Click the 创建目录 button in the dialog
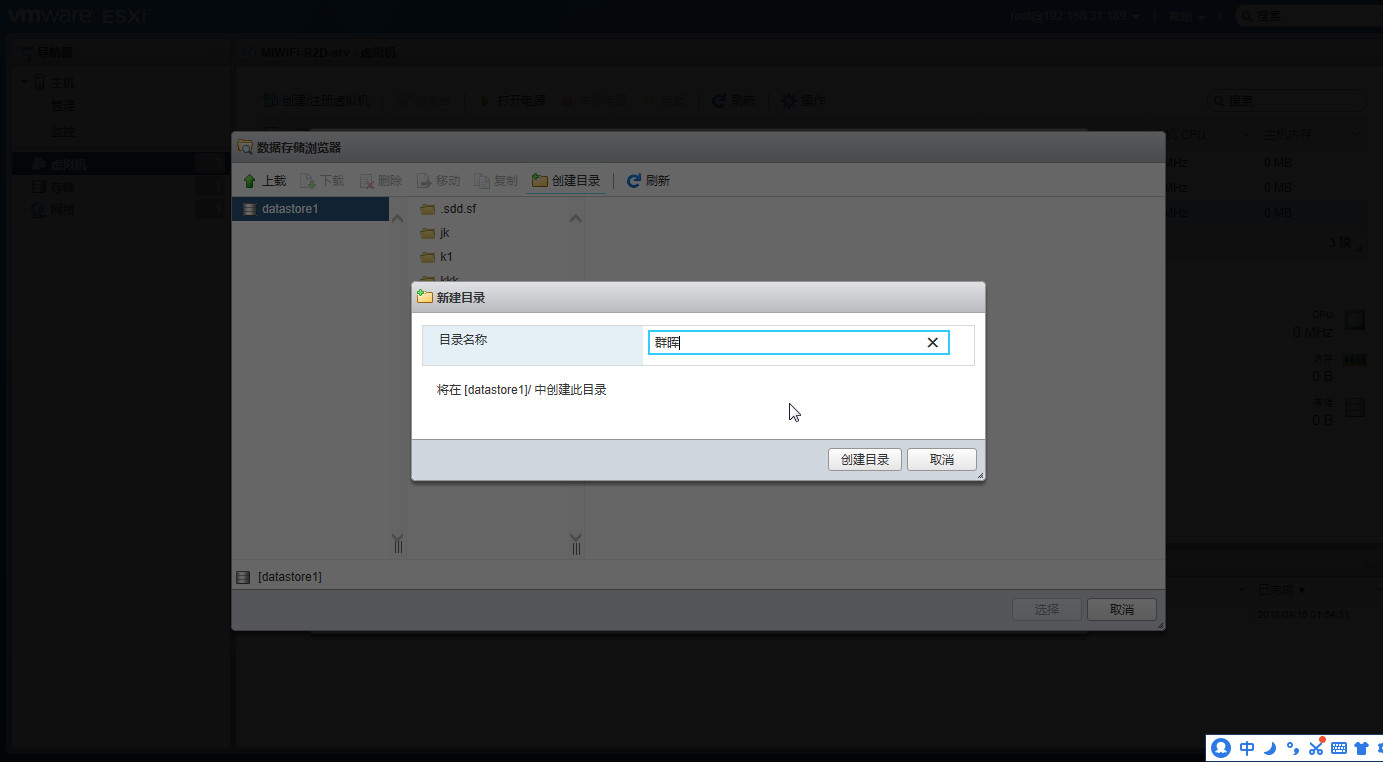 pos(865,459)
